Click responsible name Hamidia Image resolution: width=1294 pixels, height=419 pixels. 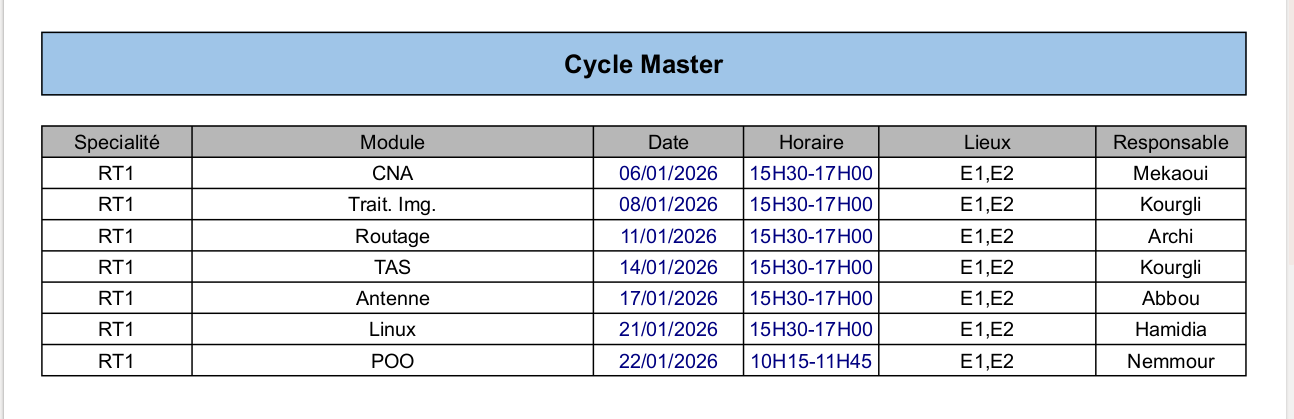1170,330
